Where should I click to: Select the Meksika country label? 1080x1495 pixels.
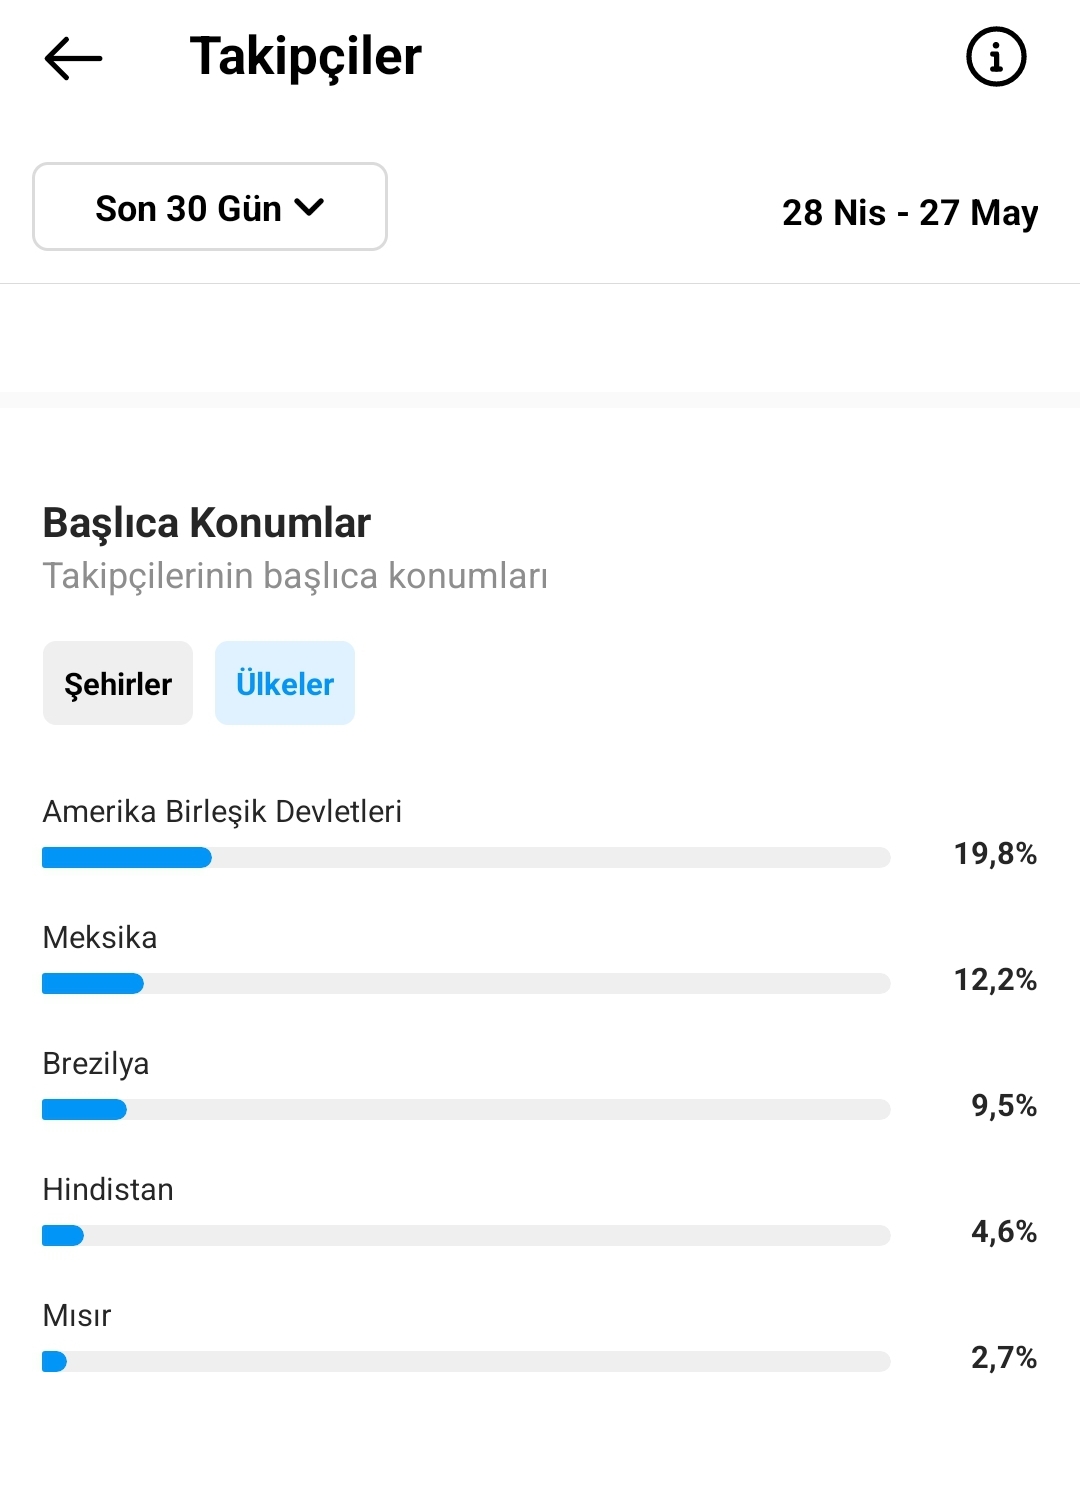click(x=100, y=937)
